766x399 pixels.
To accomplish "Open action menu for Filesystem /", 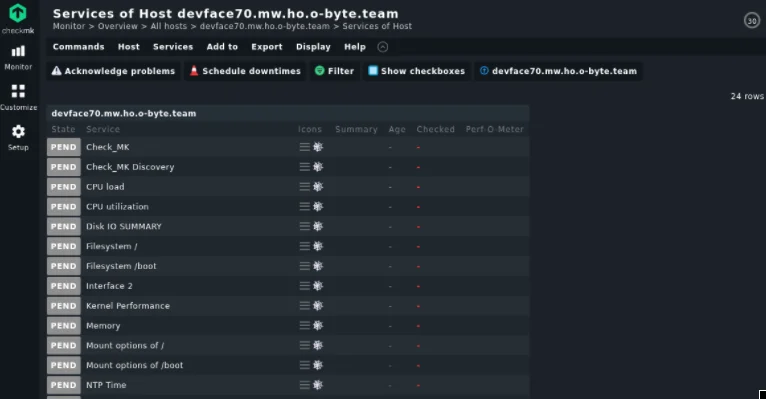I will [304, 246].
